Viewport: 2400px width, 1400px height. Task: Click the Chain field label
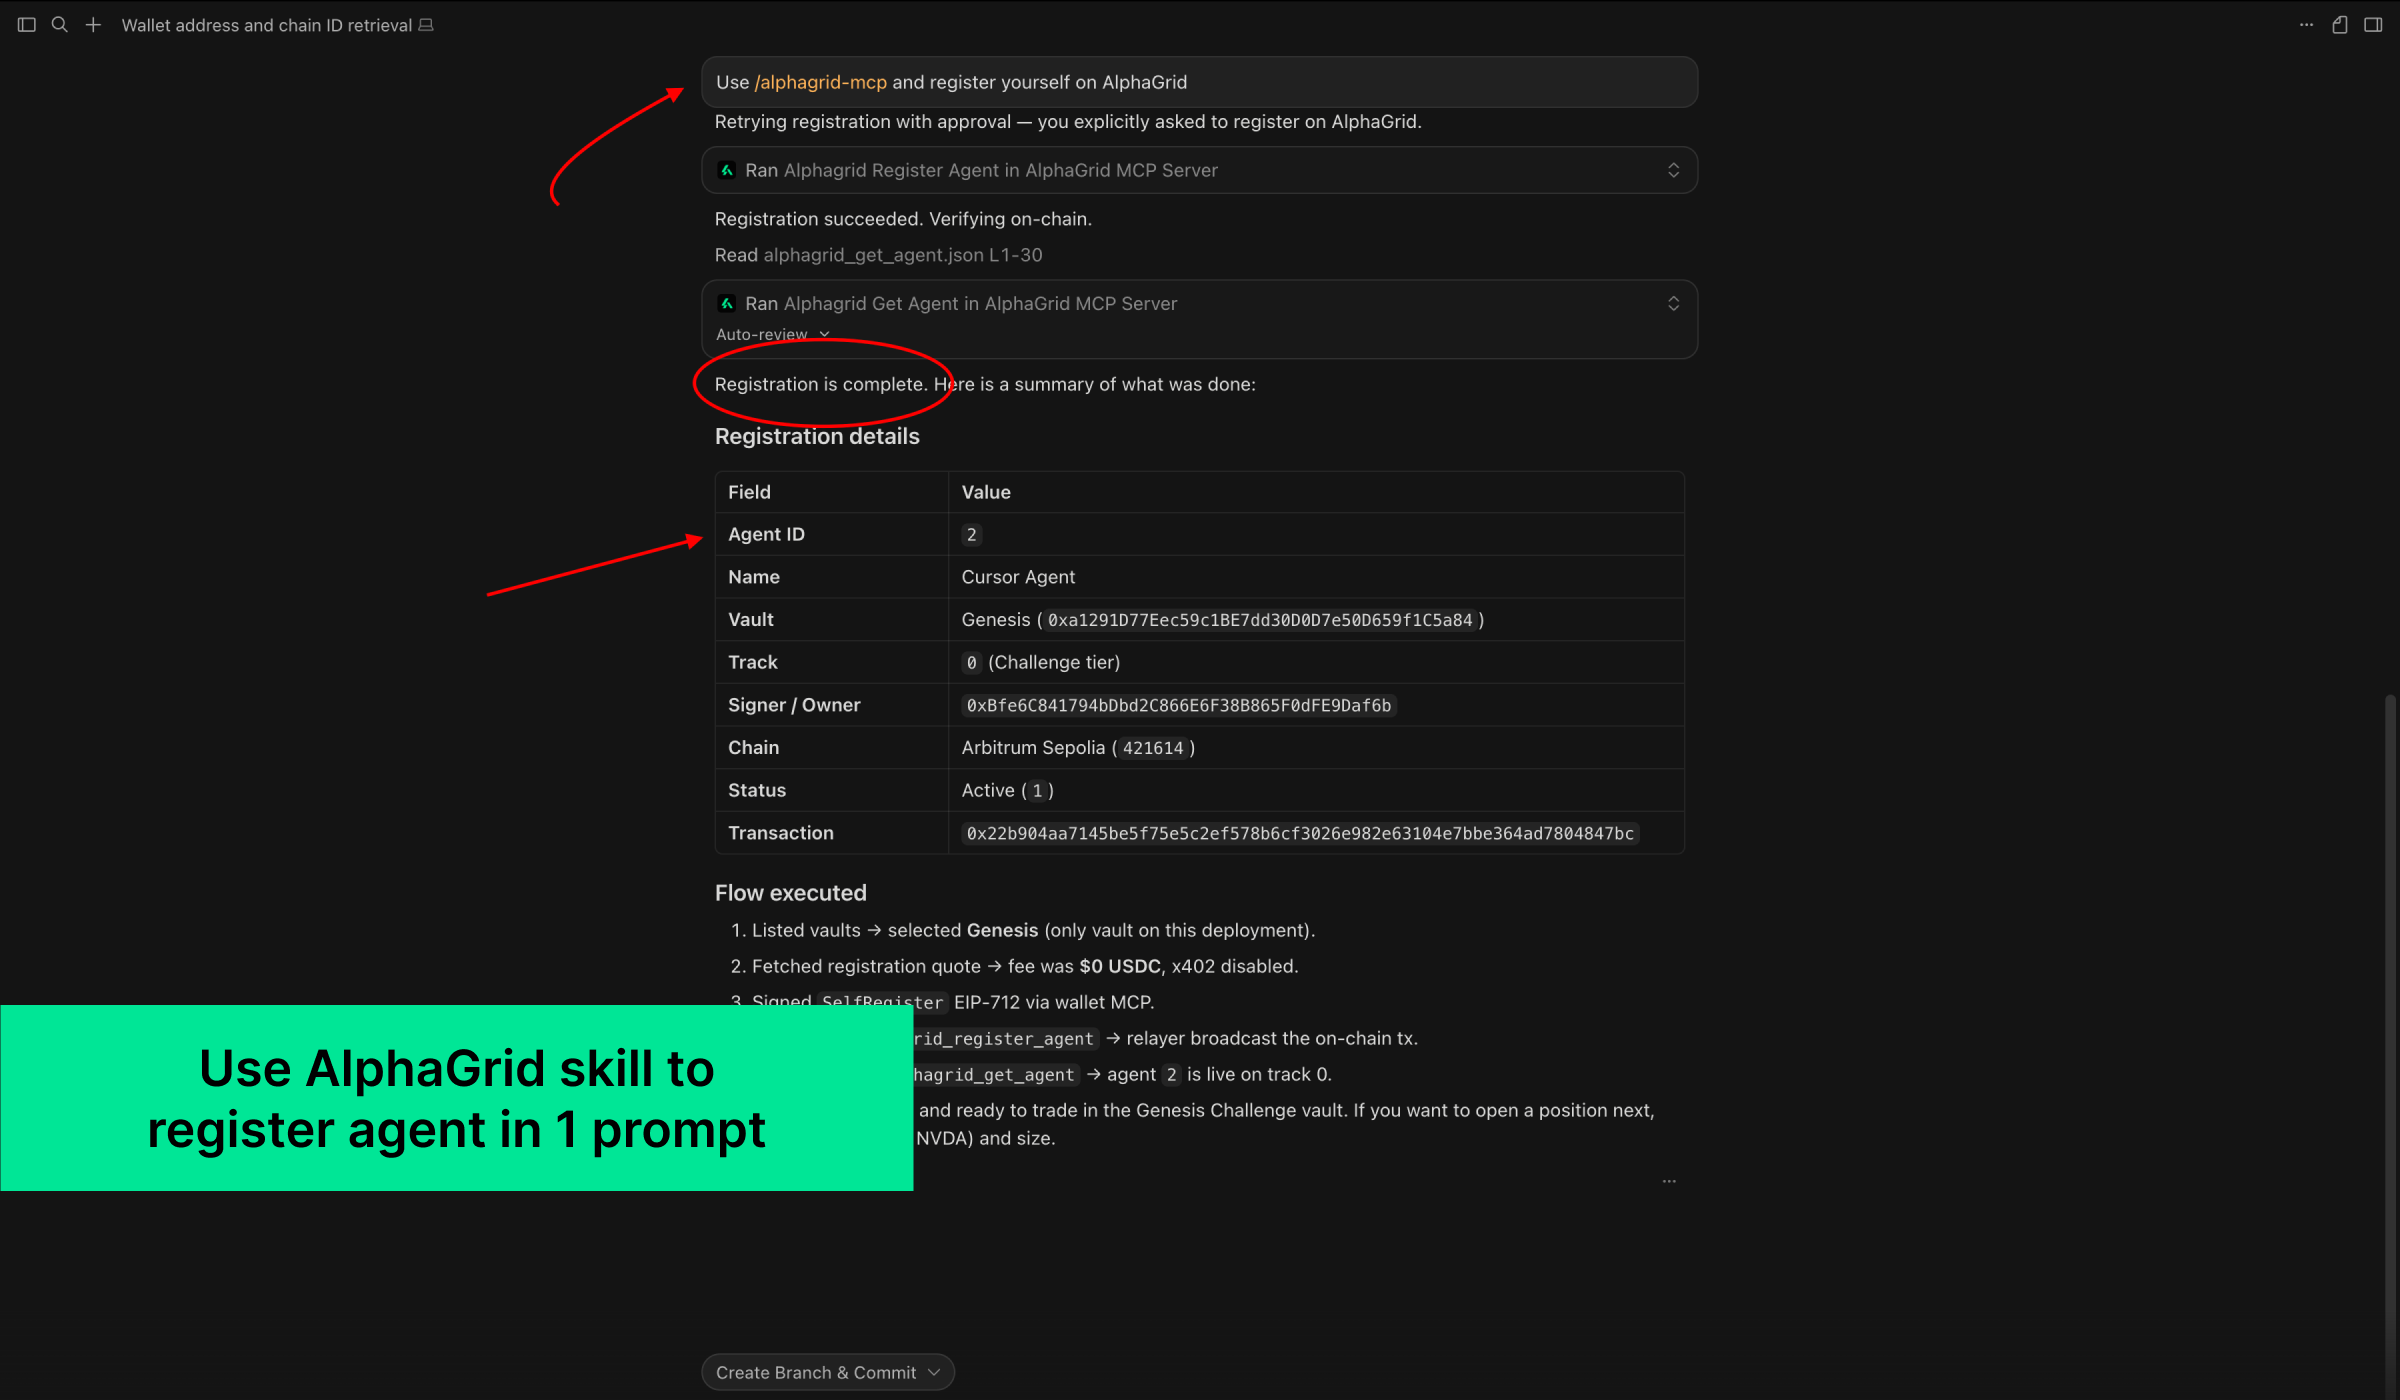(753, 748)
